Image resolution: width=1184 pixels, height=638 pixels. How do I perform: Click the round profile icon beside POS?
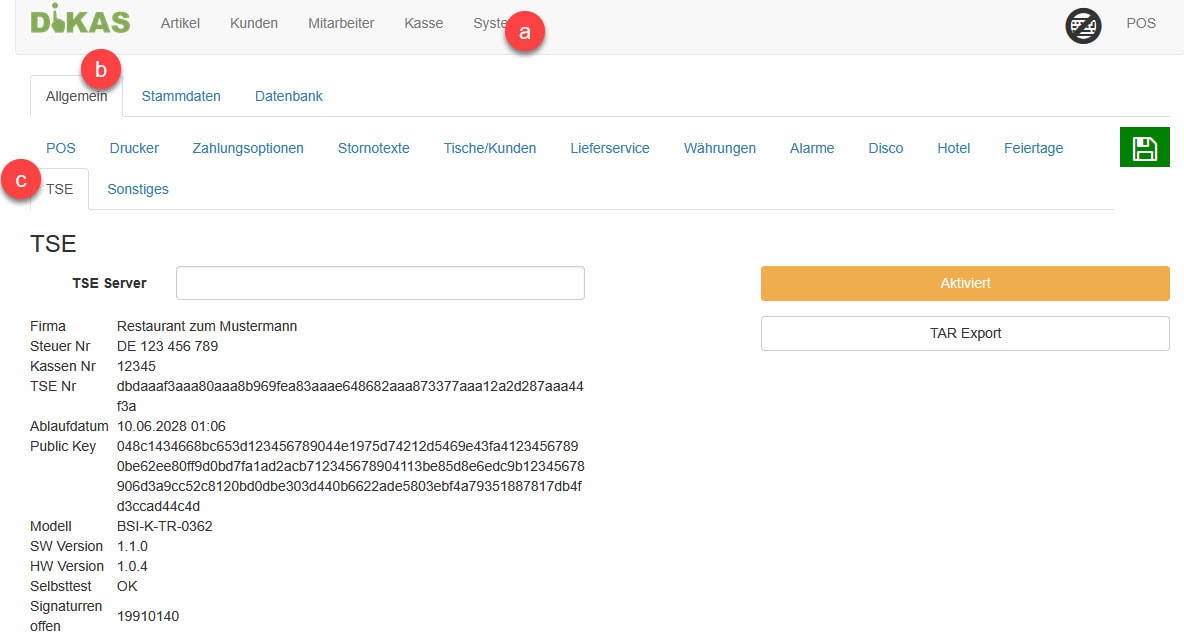point(1083,25)
